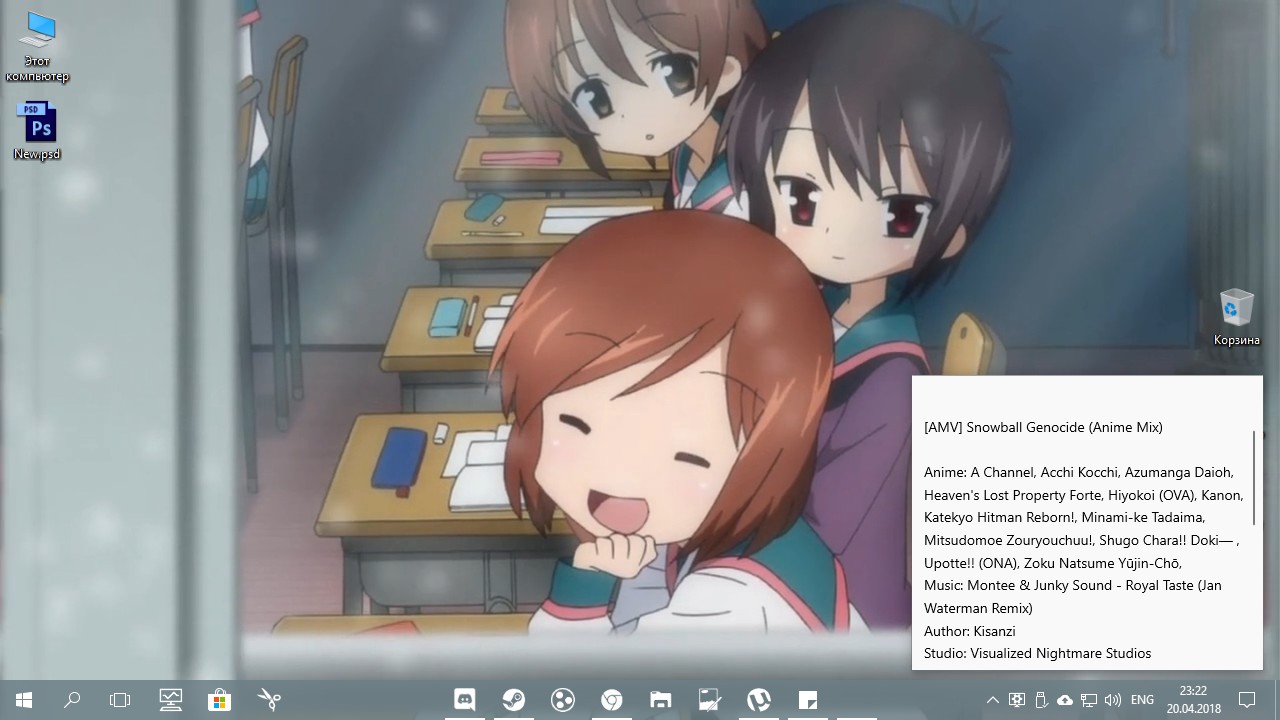Switch to Steam on the taskbar
Image resolution: width=1280 pixels, height=720 pixels.
[x=514, y=700]
